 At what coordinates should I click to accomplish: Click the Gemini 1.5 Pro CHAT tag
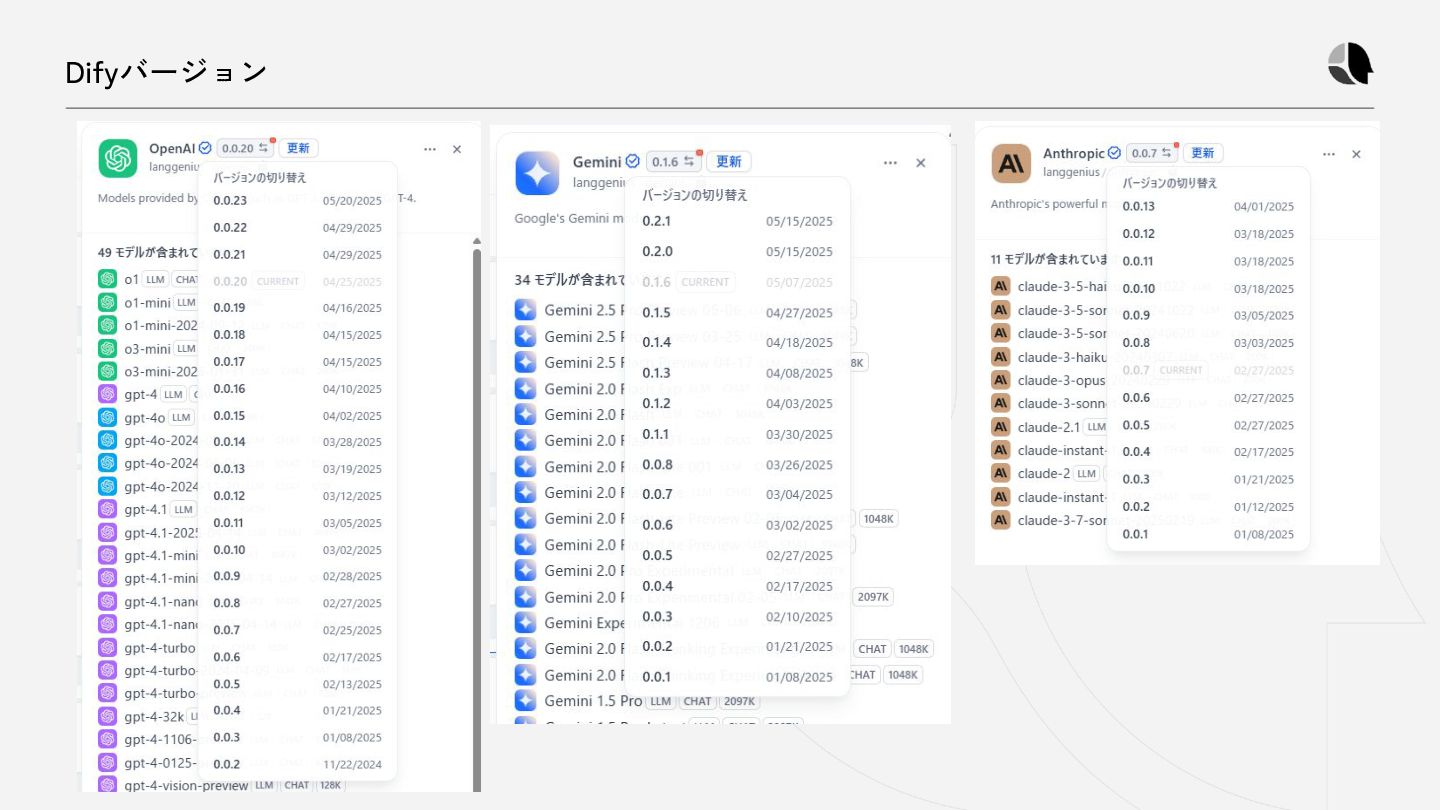tap(698, 701)
